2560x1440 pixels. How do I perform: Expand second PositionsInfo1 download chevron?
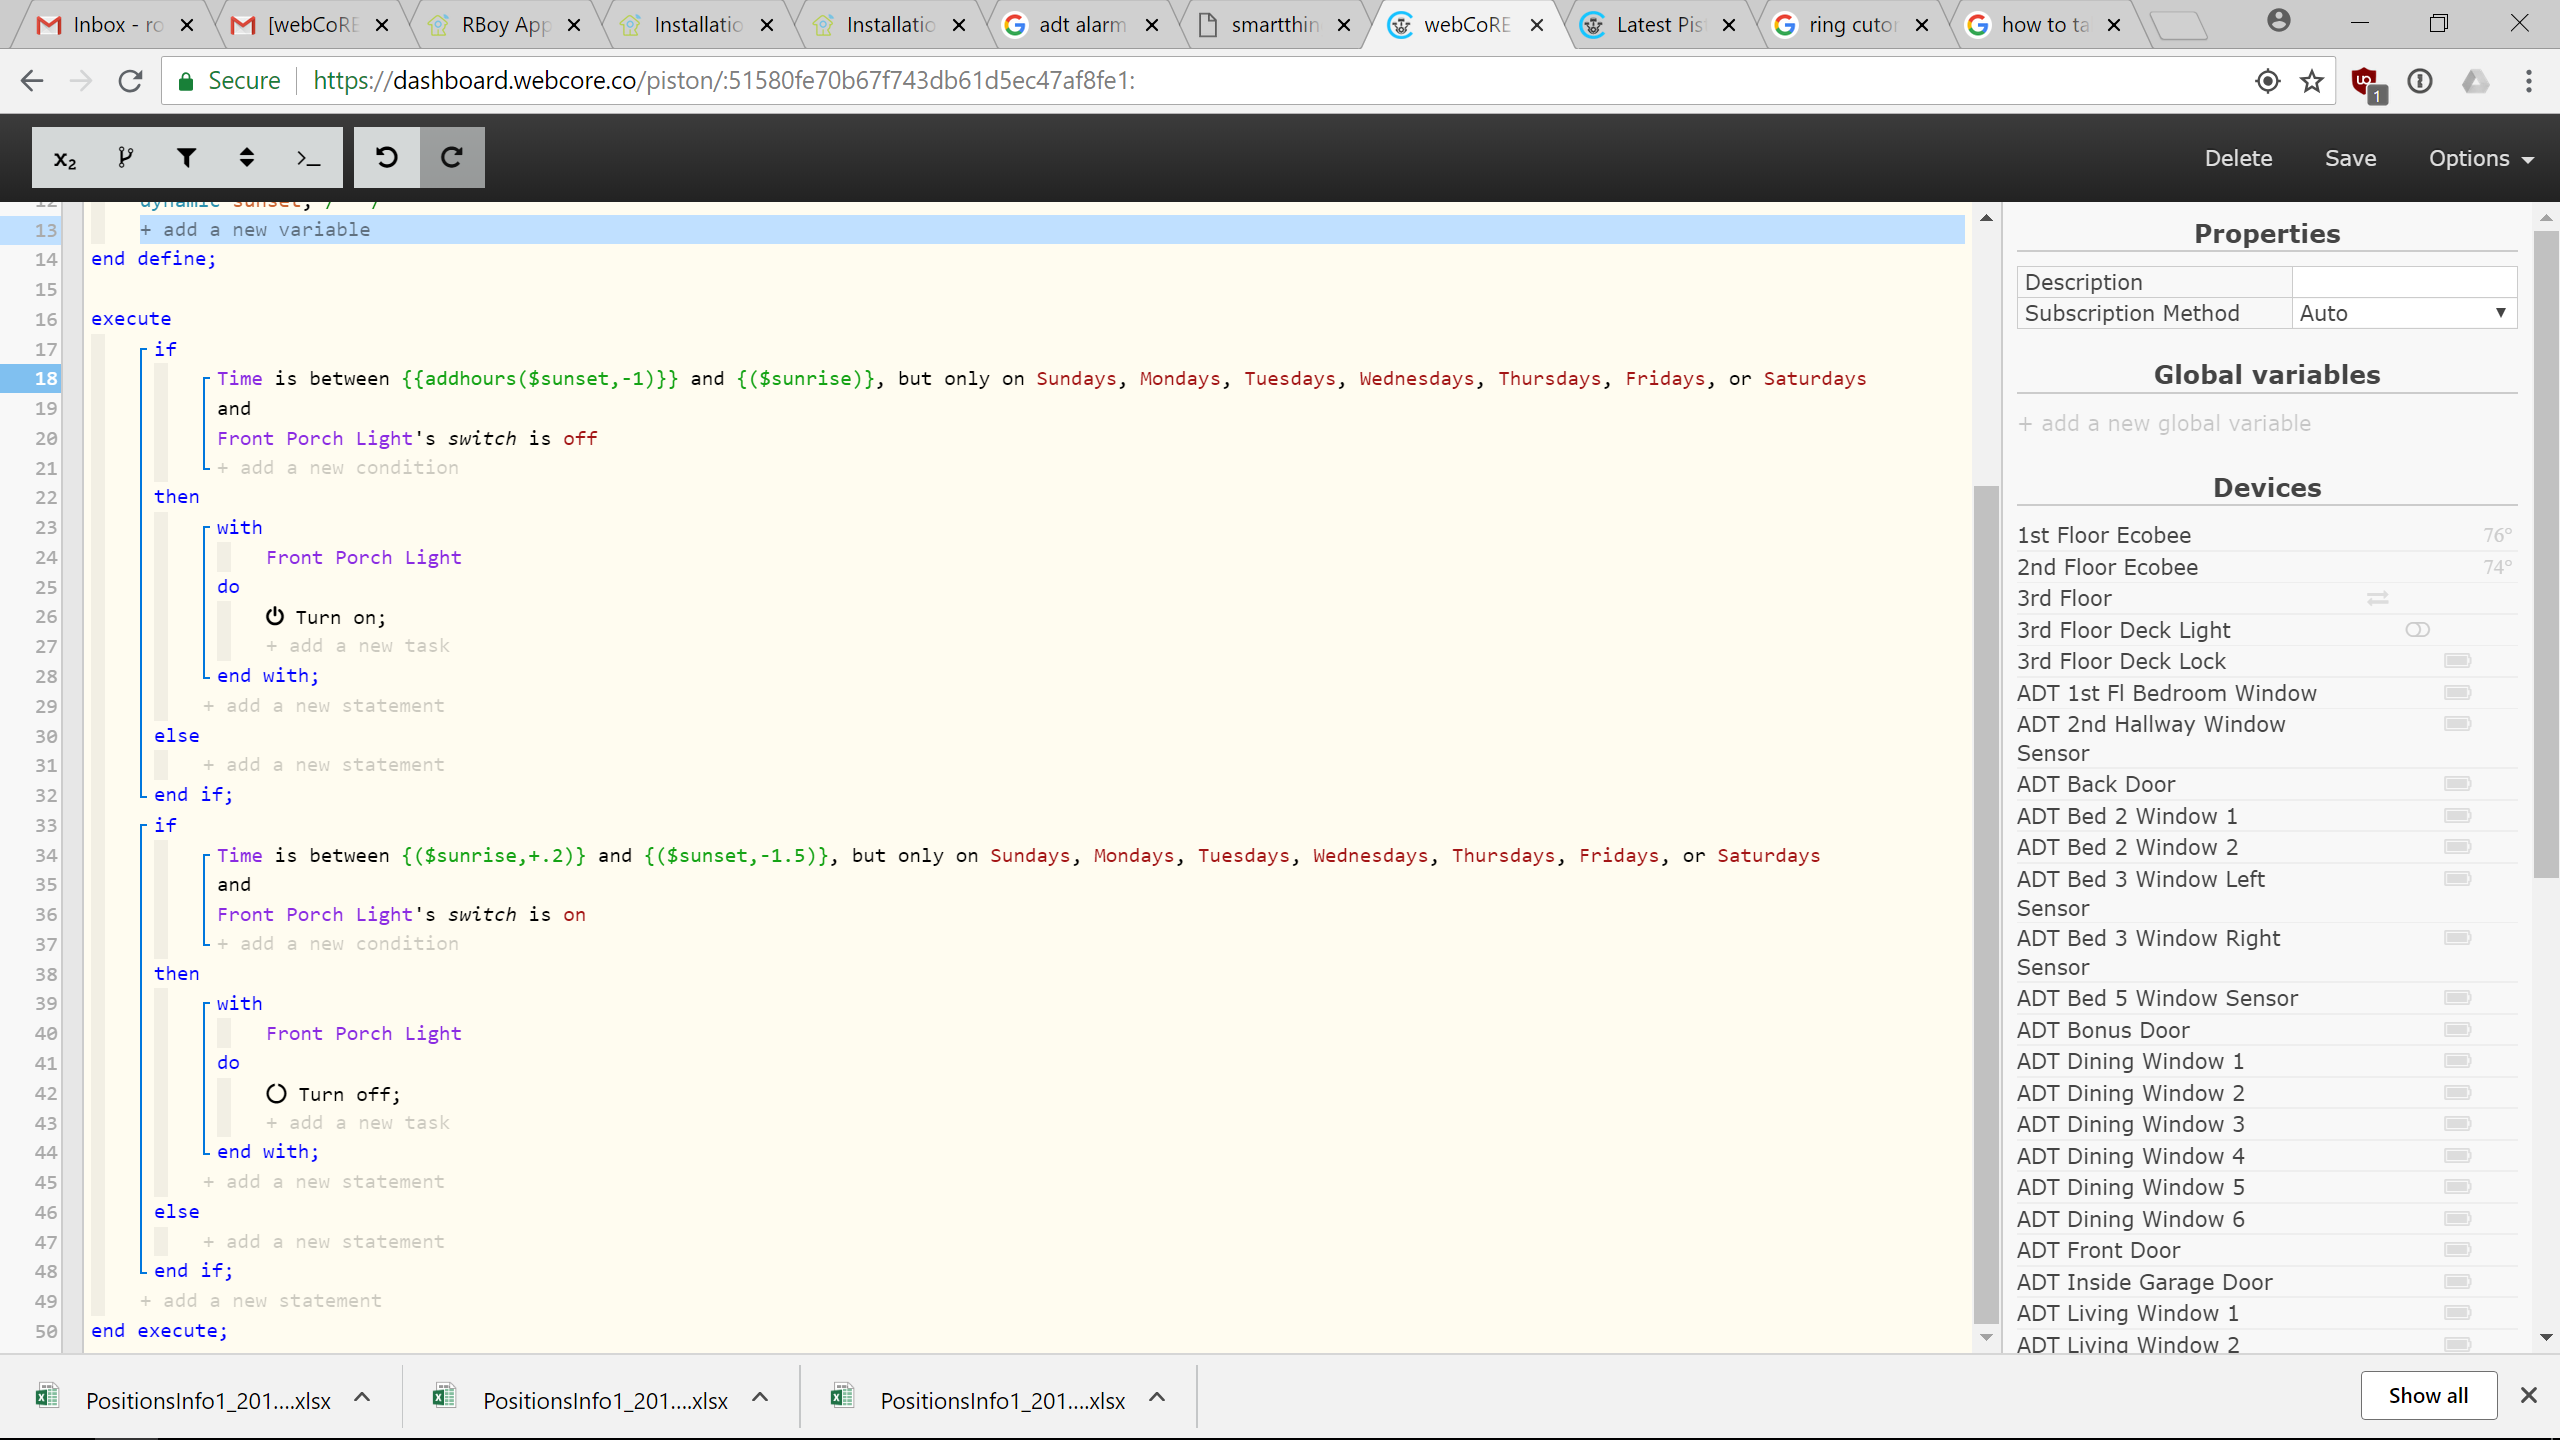(x=760, y=1398)
